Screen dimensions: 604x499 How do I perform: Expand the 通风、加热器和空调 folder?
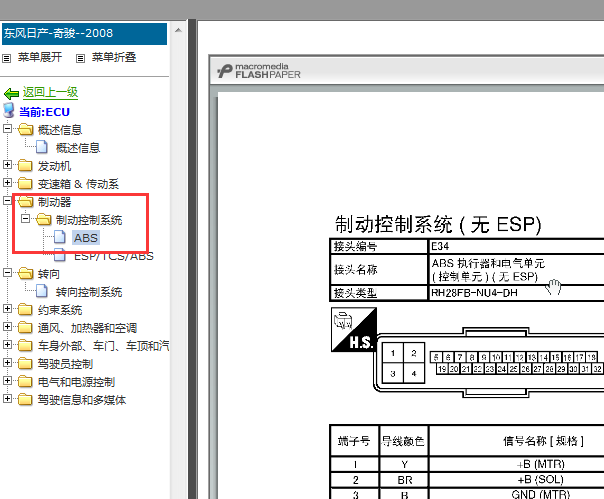coord(7,326)
